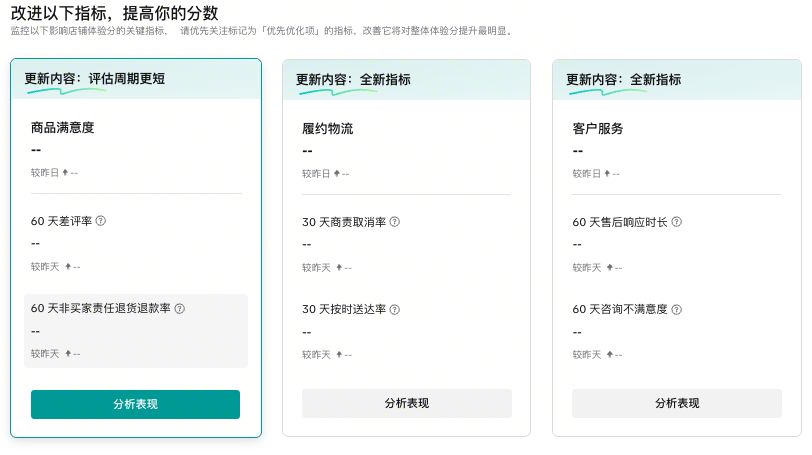Click the 改进以下指标，提高你的分数 page heading
The height and width of the screenshot is (455, 812).
[114, 12]
